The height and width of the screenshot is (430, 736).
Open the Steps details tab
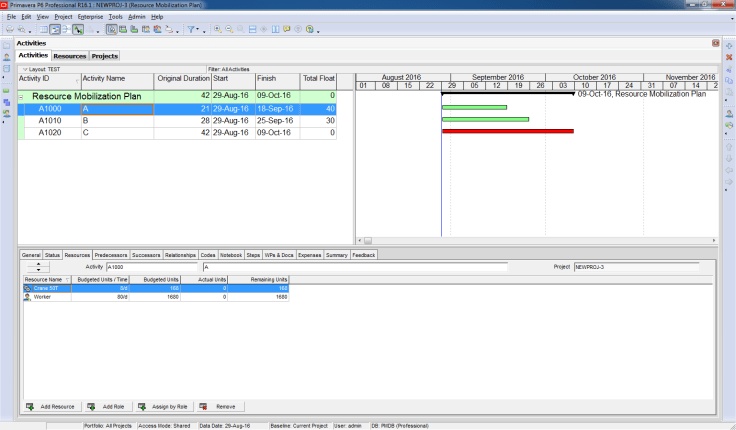click(253, 255)
